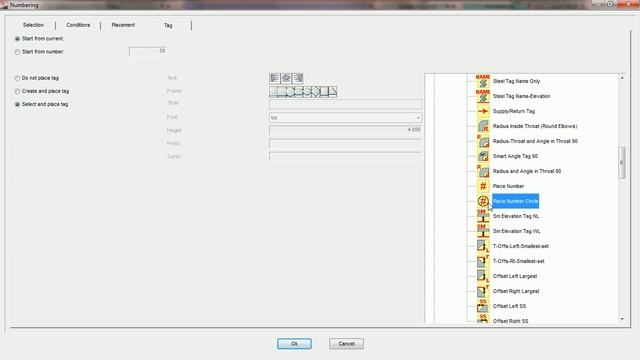Click the Sm Elevation Tag WL icon
Image resolution: width=640 pixels, height=360 pixels.
pyautogui.click(x=483, y=231)
